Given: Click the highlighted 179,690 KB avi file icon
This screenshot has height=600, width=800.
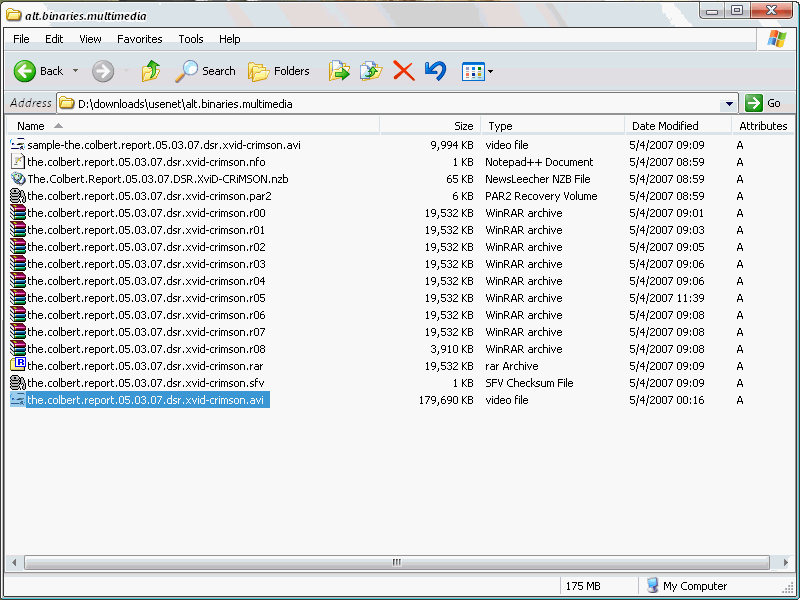Looking at the screenshot, I should coord(18,400).
